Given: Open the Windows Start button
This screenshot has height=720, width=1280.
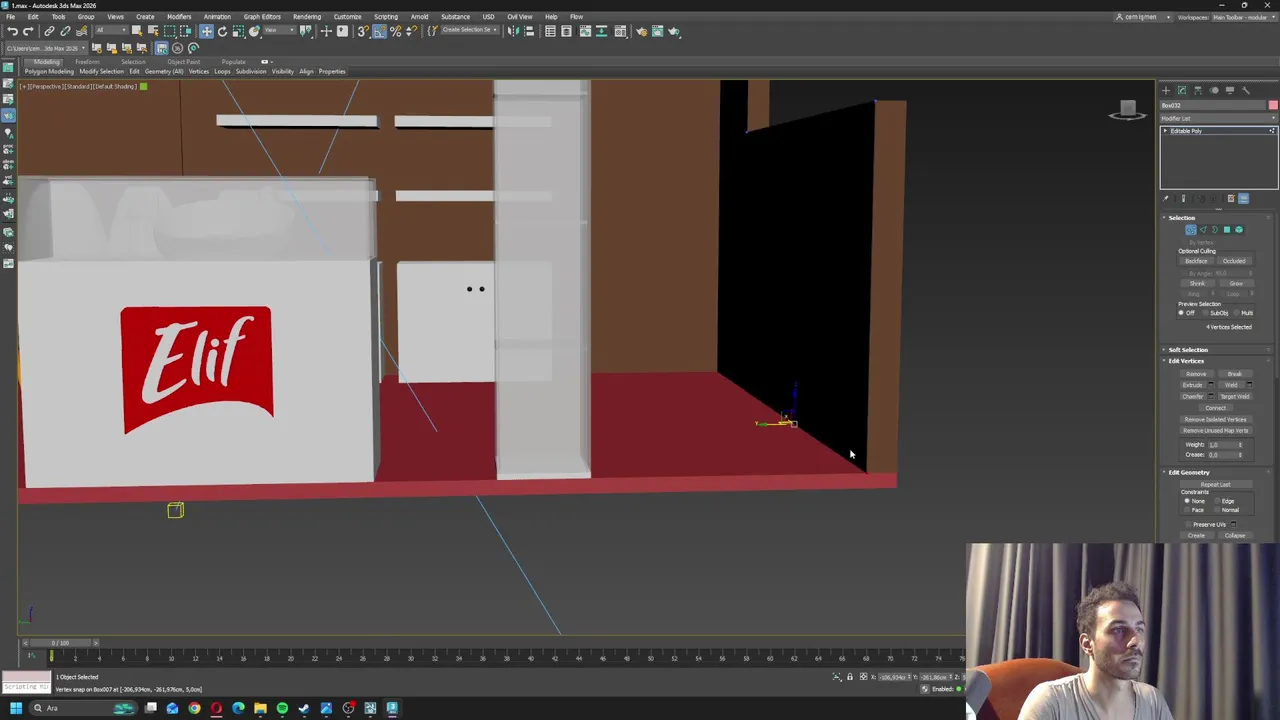Looking at the screenshot, I should pos(15,708).
